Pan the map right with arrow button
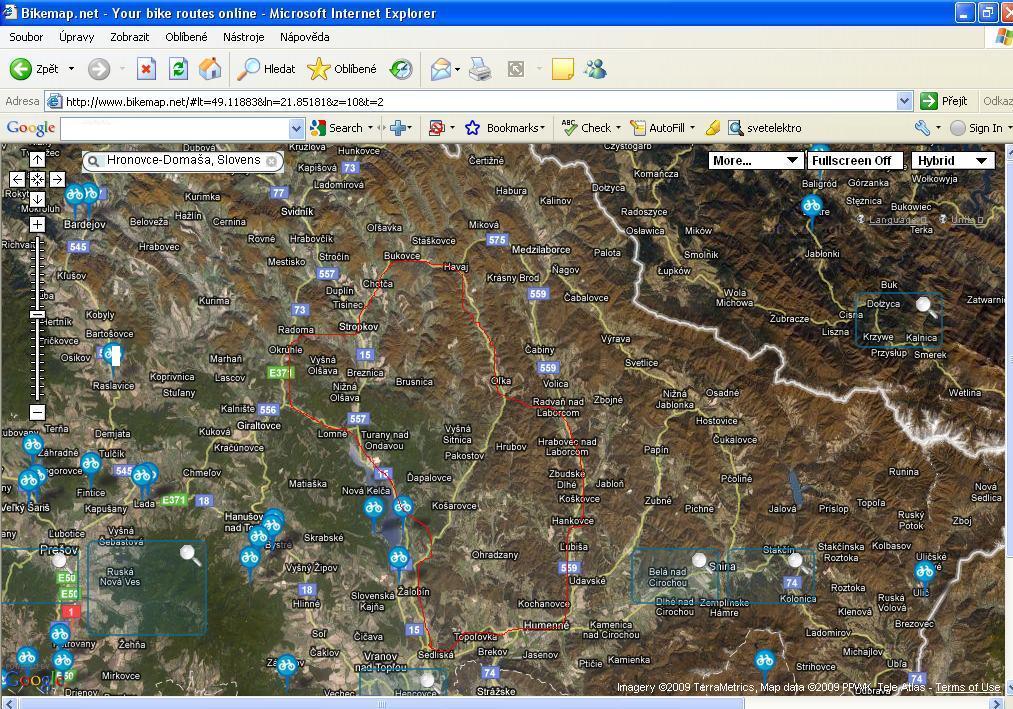1013x709 pixels. (57, 180)
